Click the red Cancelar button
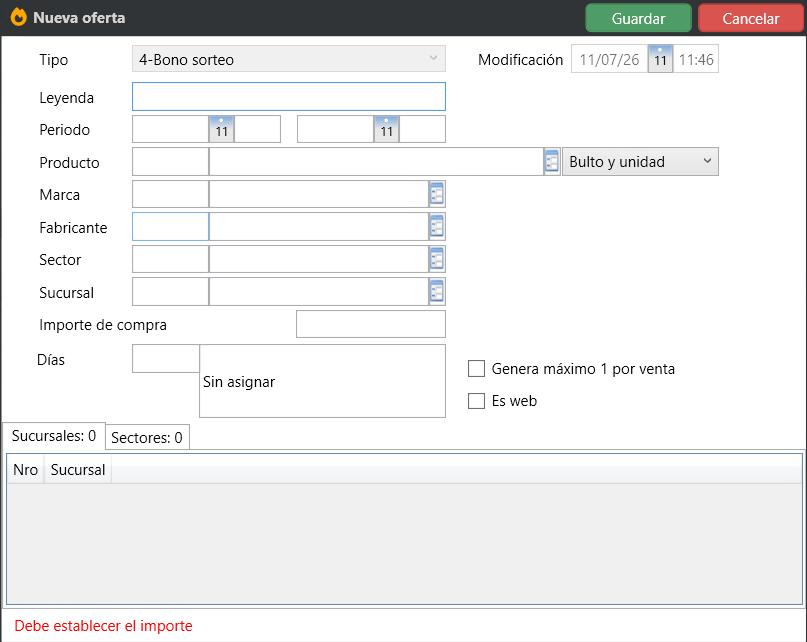807x642 pixels. coord(750,18)
